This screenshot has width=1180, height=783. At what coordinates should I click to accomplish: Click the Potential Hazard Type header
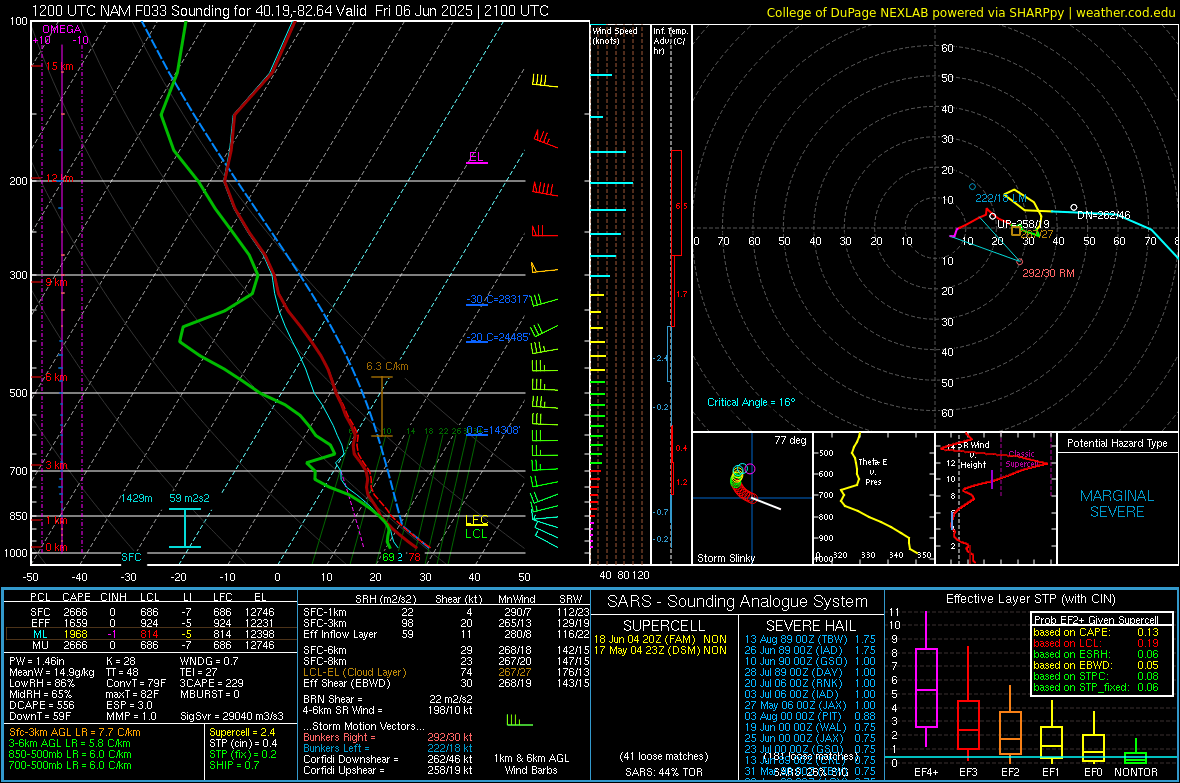coord(1117,443)
